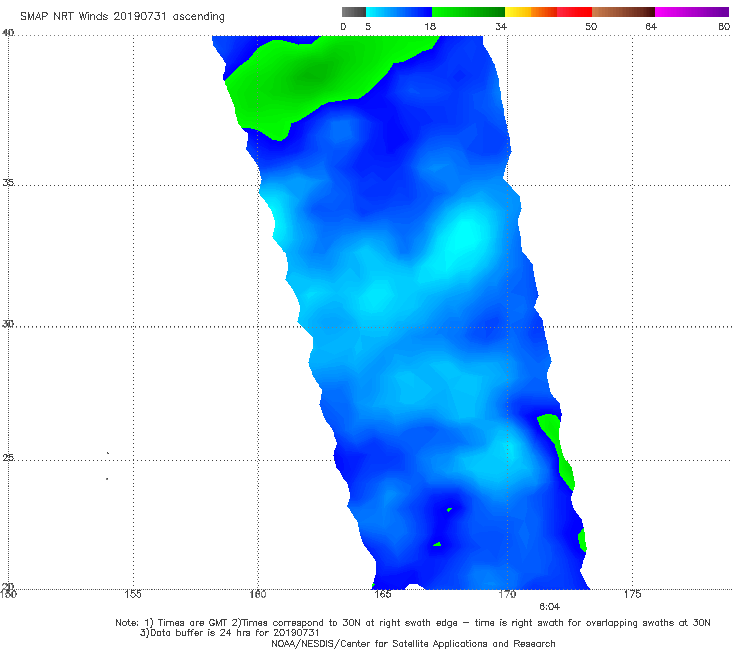Click latitude axis label '30'
Image resolution: width=740 pixels, height=650 pixels.
pyautogui.click(x=8, y=324)
